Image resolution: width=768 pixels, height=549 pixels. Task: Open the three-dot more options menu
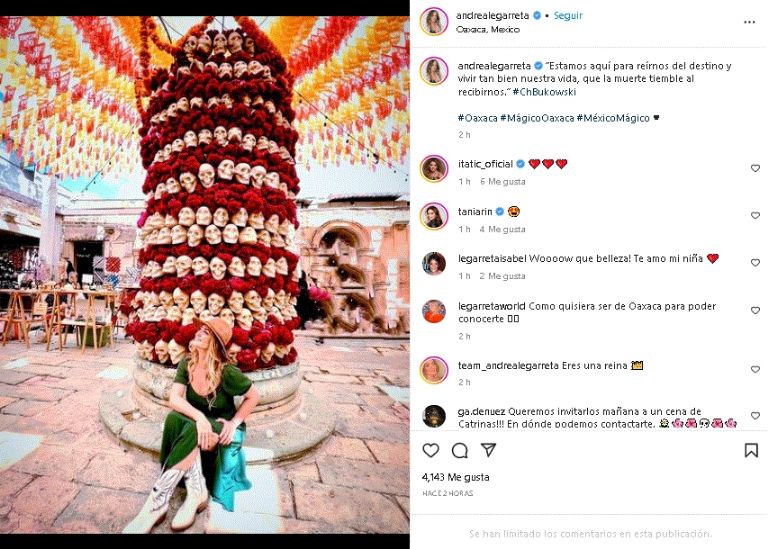click(x=749, y=21)
